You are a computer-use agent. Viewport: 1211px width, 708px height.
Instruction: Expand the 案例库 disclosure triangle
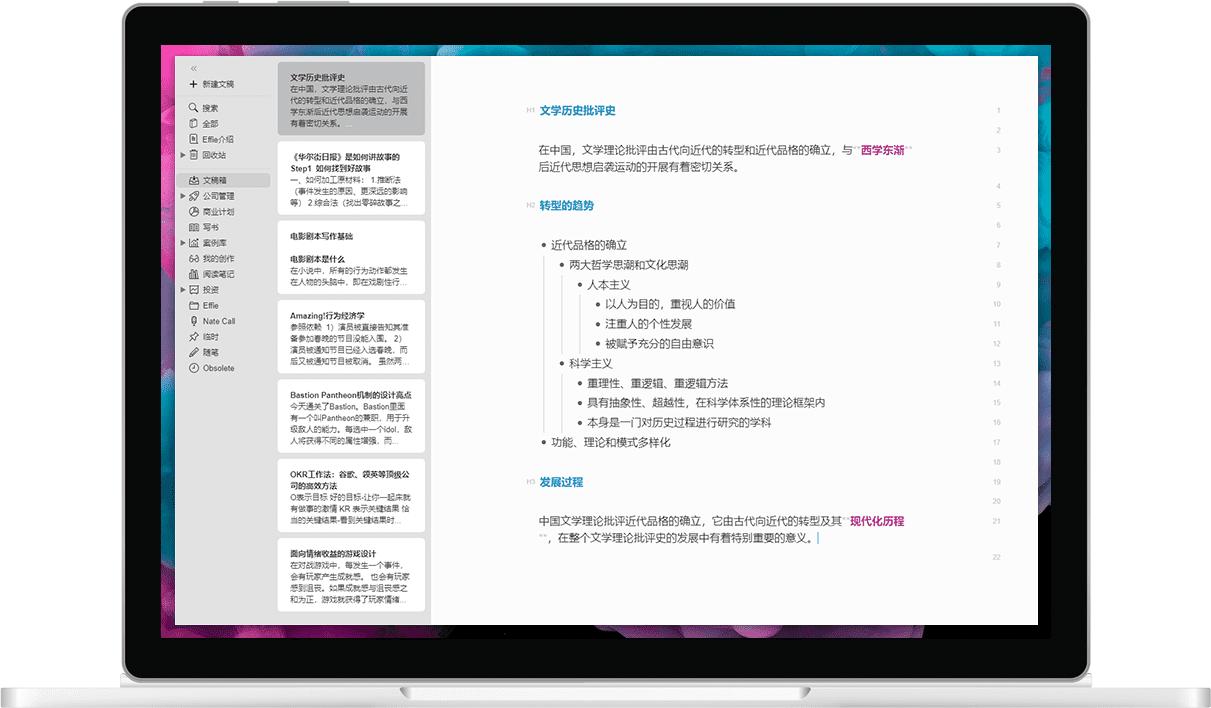[x=184, y=241]
